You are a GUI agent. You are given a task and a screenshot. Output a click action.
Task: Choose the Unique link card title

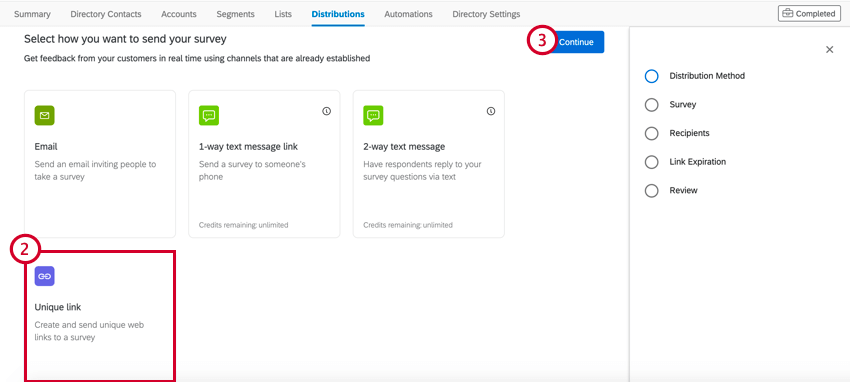pos(58,307)
